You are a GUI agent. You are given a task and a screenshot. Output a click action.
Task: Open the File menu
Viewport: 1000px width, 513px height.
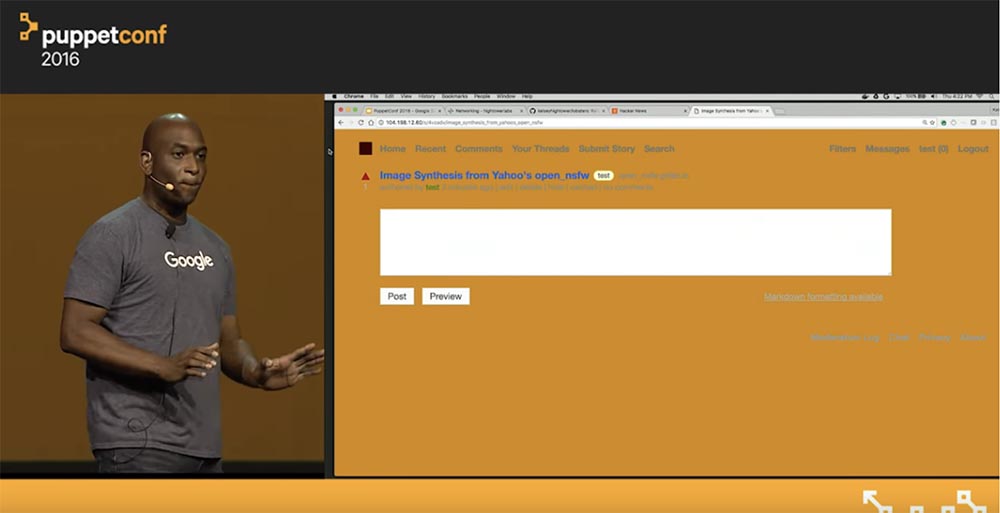click(374, 96)
